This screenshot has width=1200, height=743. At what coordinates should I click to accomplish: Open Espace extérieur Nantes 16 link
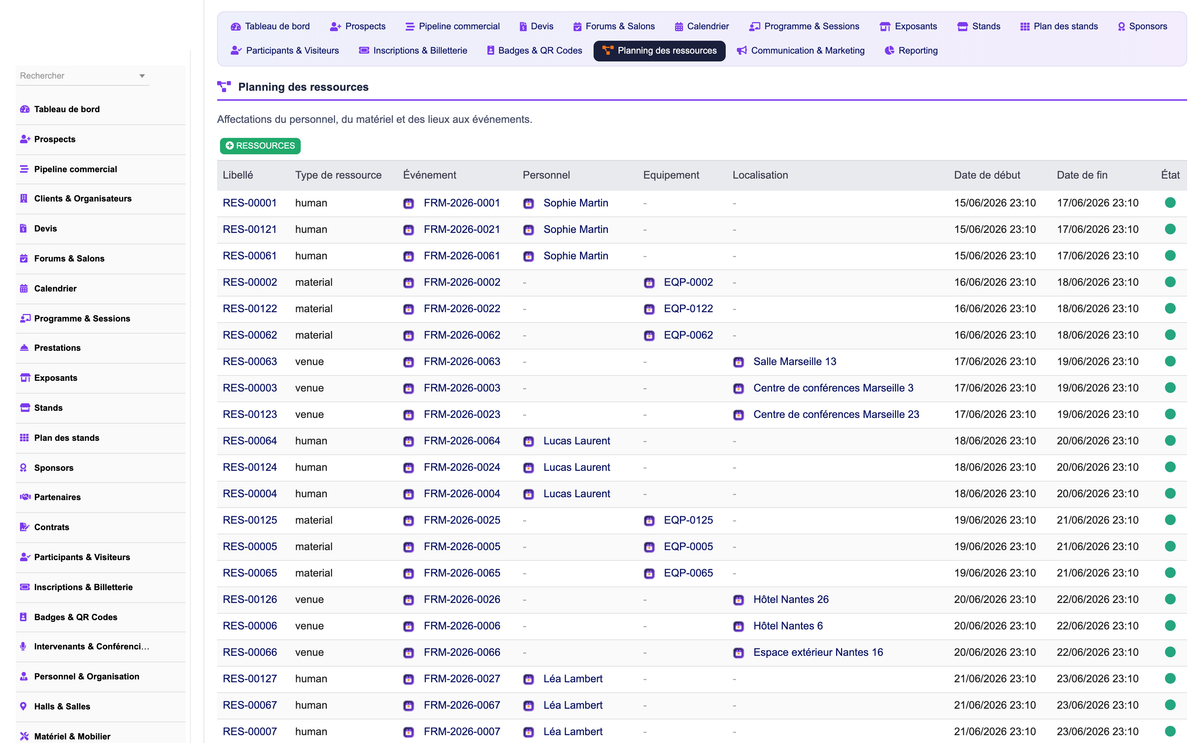[818, 653]
